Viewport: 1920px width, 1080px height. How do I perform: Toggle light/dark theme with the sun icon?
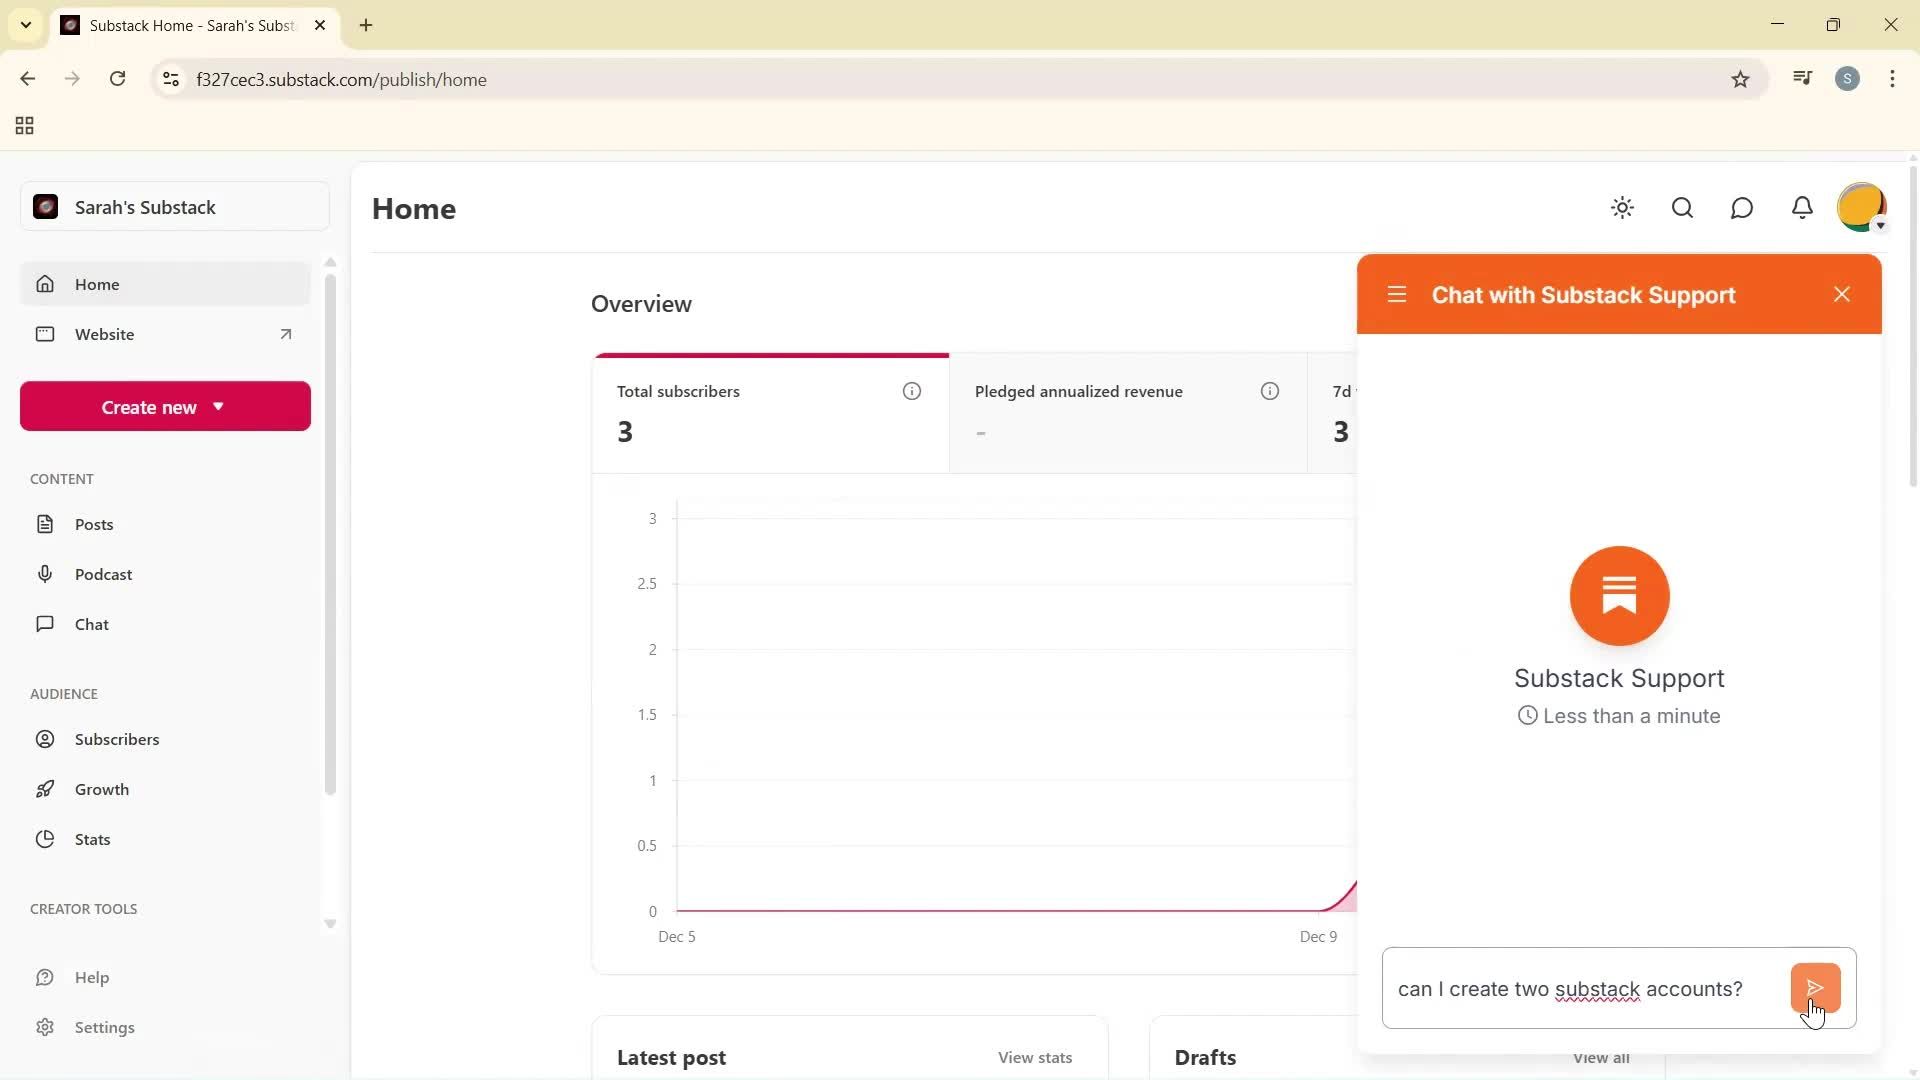tap(1622, 208)
